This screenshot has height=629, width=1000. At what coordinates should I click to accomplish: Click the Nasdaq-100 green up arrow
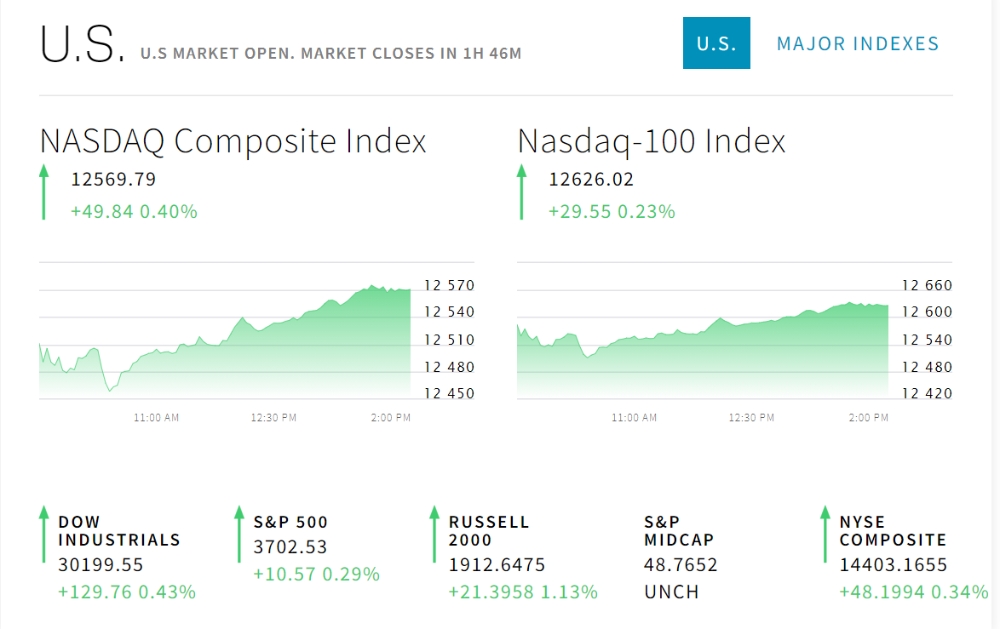521,193
